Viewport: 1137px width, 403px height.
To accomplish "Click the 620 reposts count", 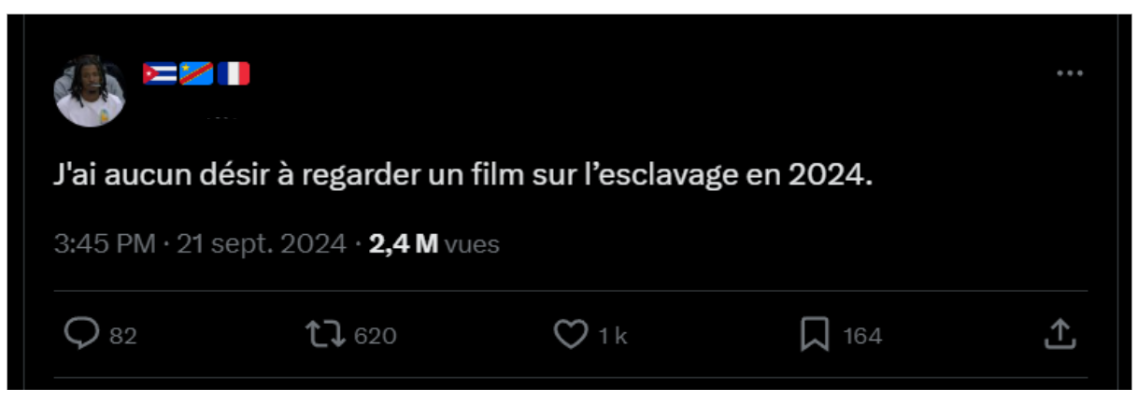I will 375,336.
